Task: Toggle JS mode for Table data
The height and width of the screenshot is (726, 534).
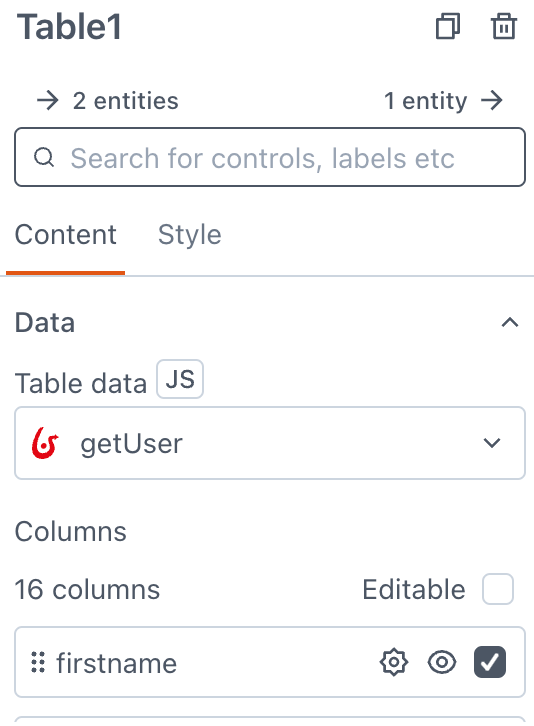Action: pos(180,379)
